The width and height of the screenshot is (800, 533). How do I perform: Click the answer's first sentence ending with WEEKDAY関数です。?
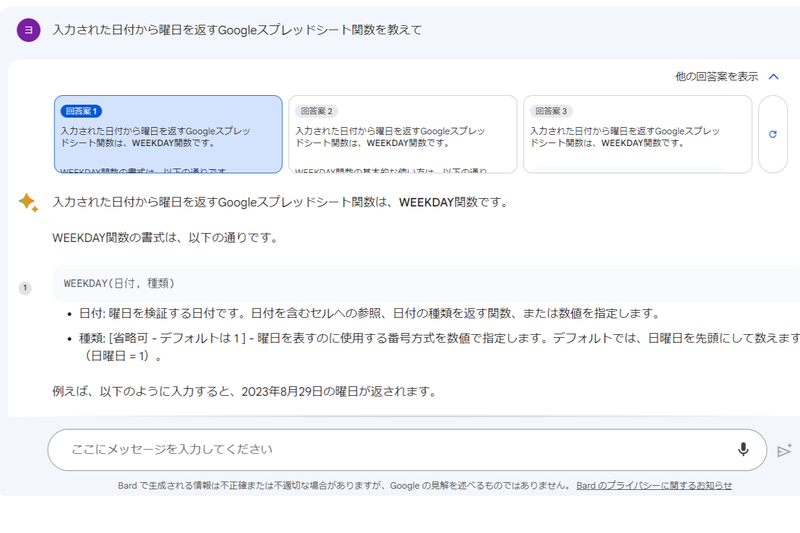coord(281,202)
